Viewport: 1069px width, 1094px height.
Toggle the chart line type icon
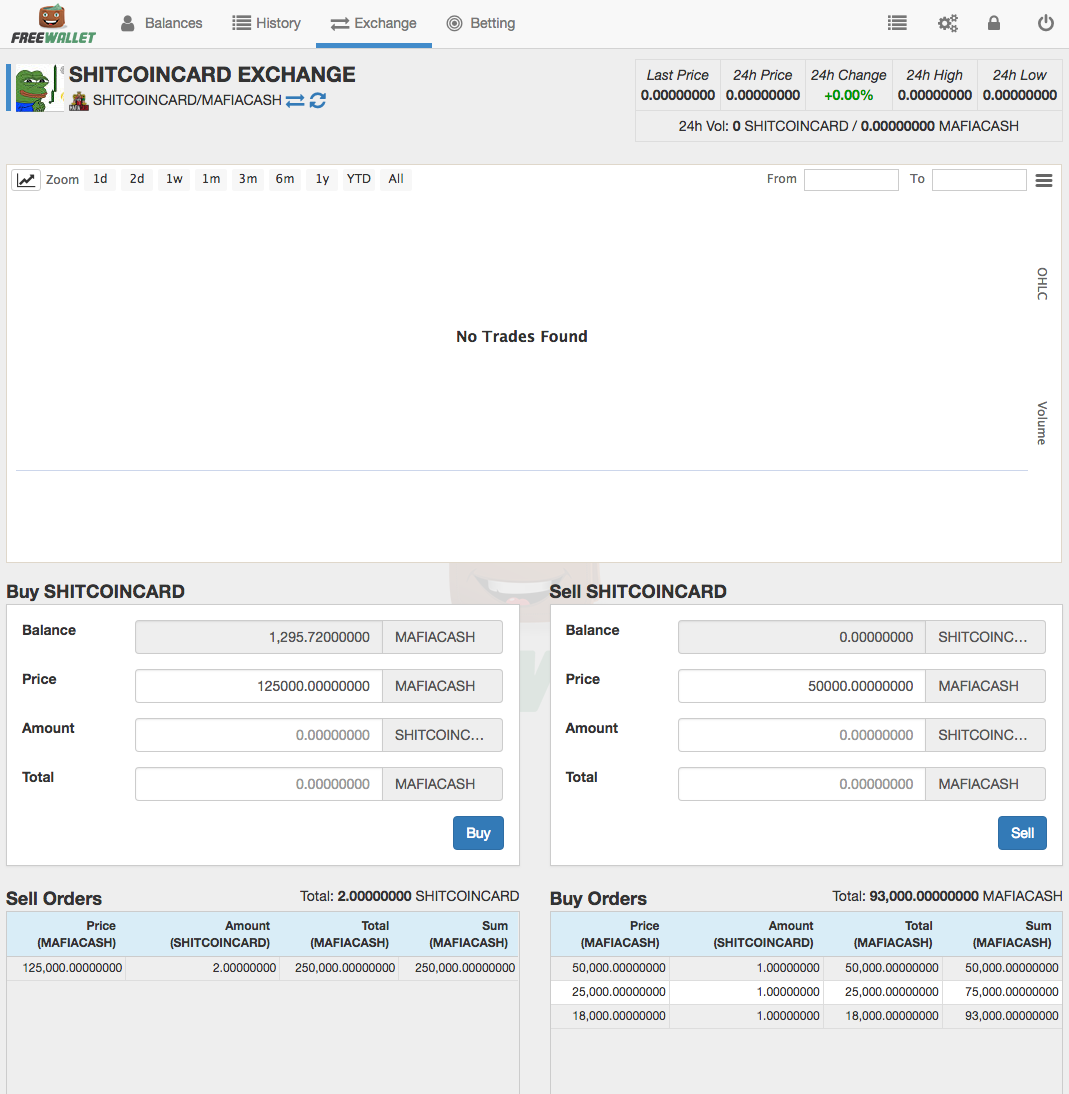click(x=26, y=179)
